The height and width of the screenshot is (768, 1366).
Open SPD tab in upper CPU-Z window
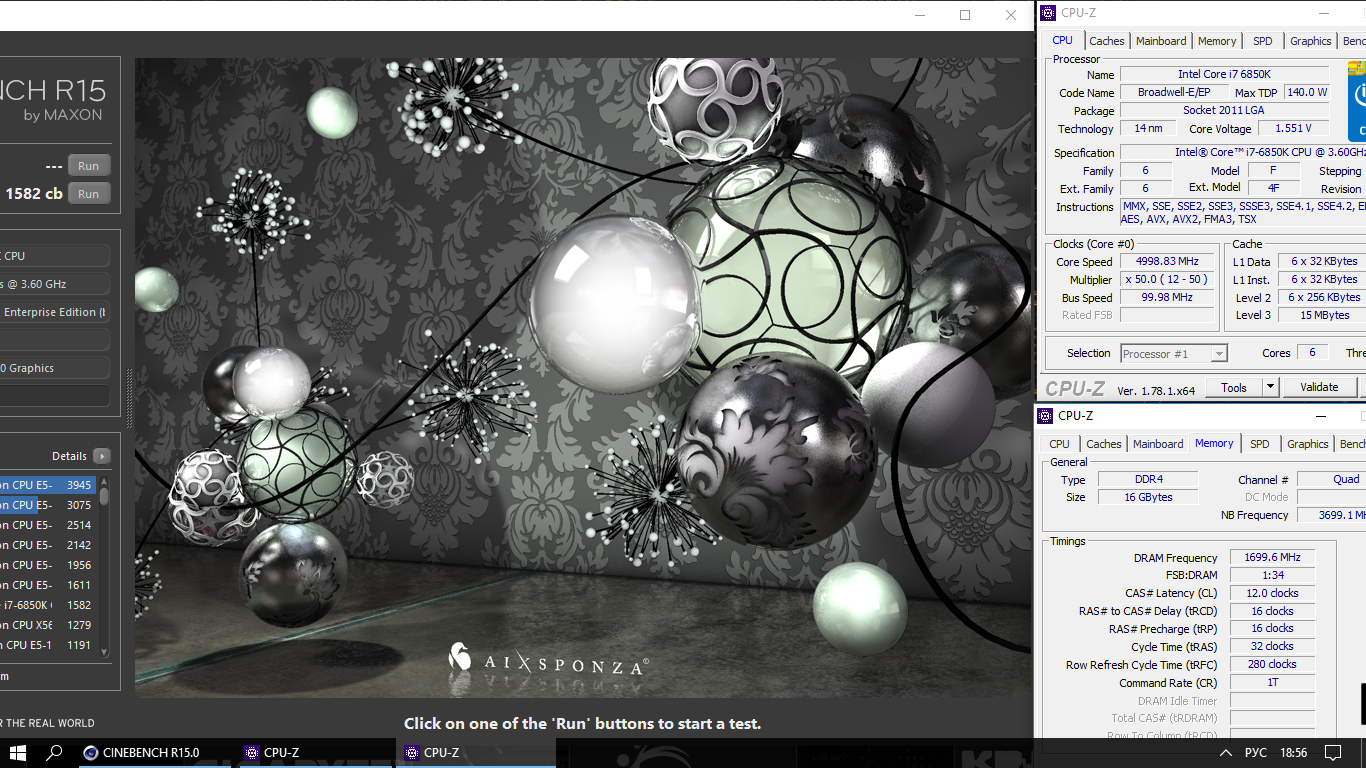point(1263,41)
